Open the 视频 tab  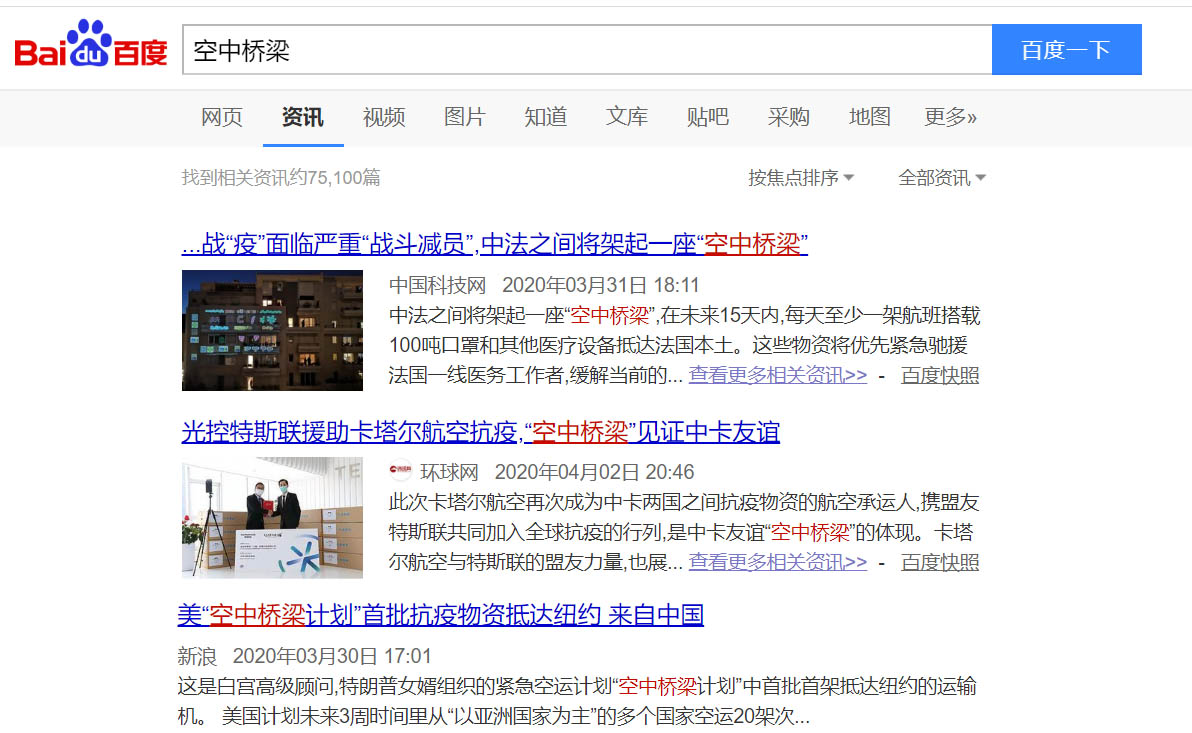pyautogui.click(x=384, y=117)
